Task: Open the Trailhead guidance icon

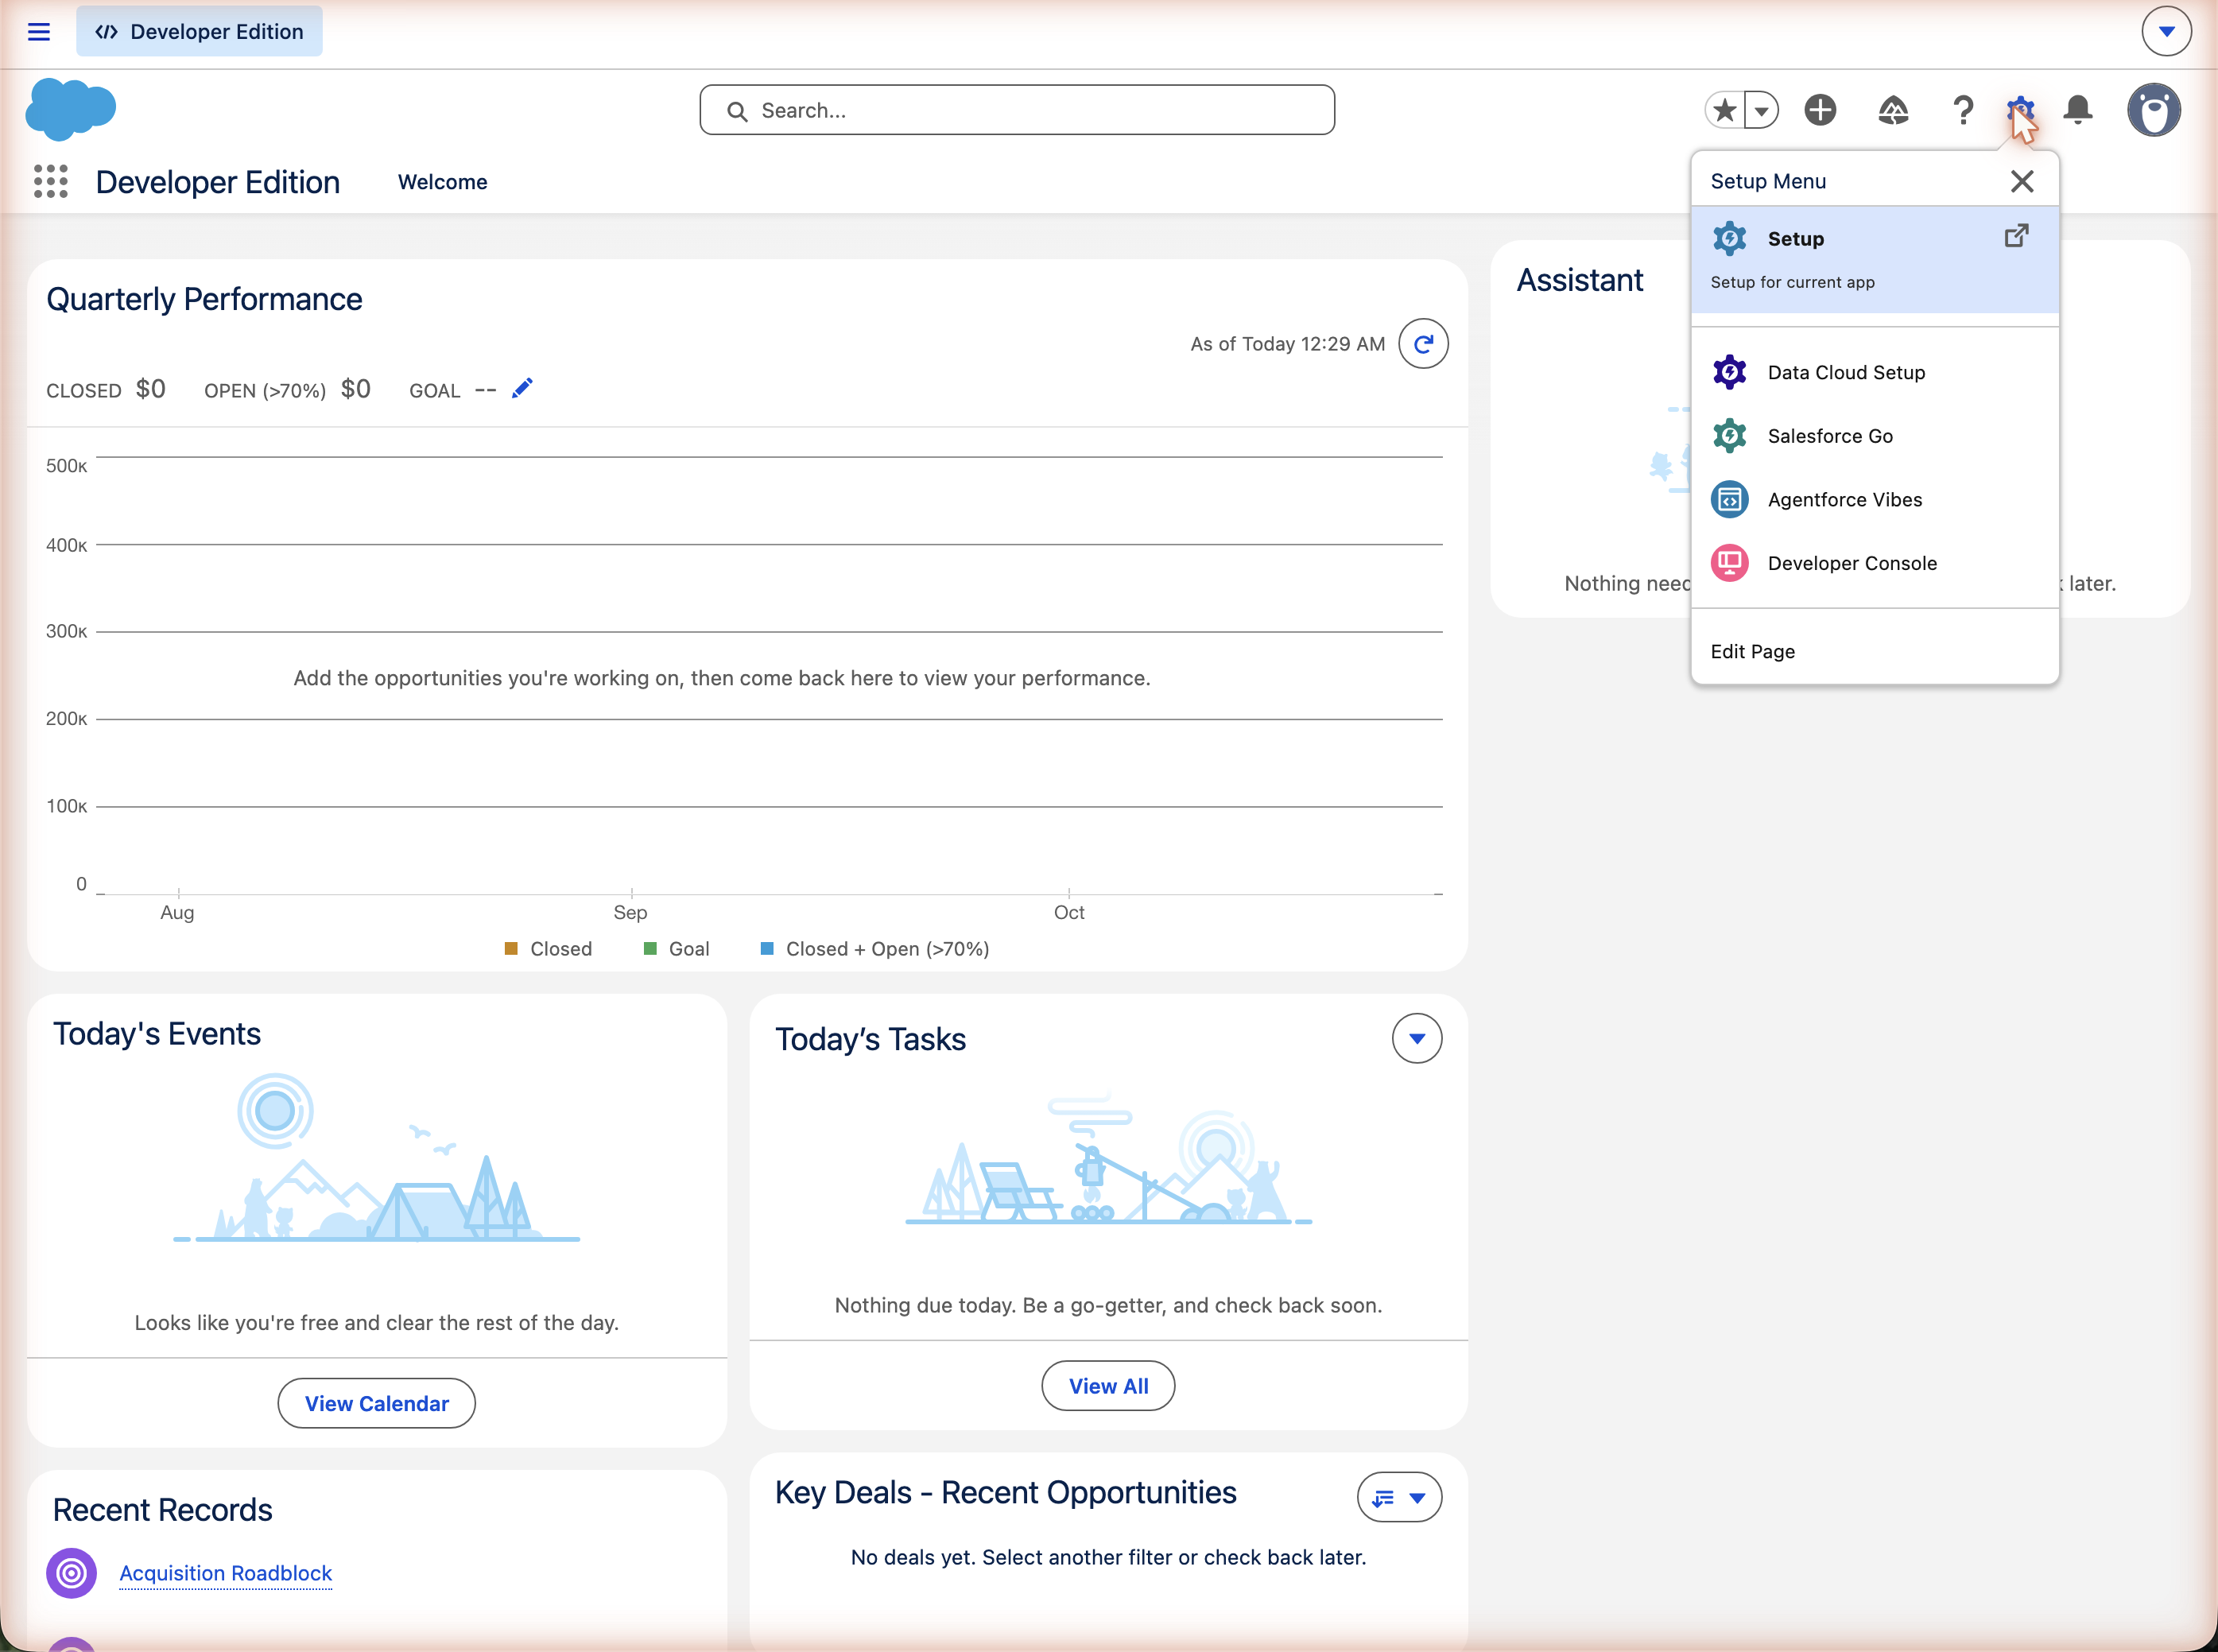Action: [1893, 110]
